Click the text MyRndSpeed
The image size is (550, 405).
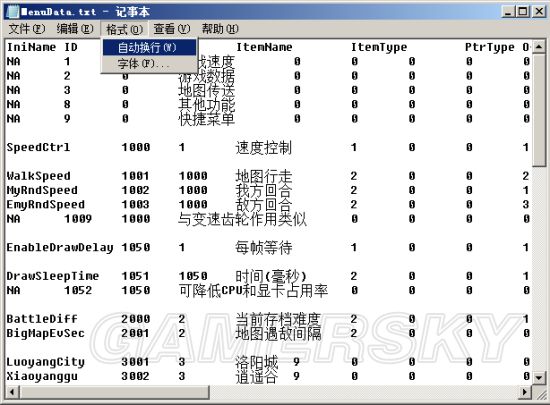[42, 190]
